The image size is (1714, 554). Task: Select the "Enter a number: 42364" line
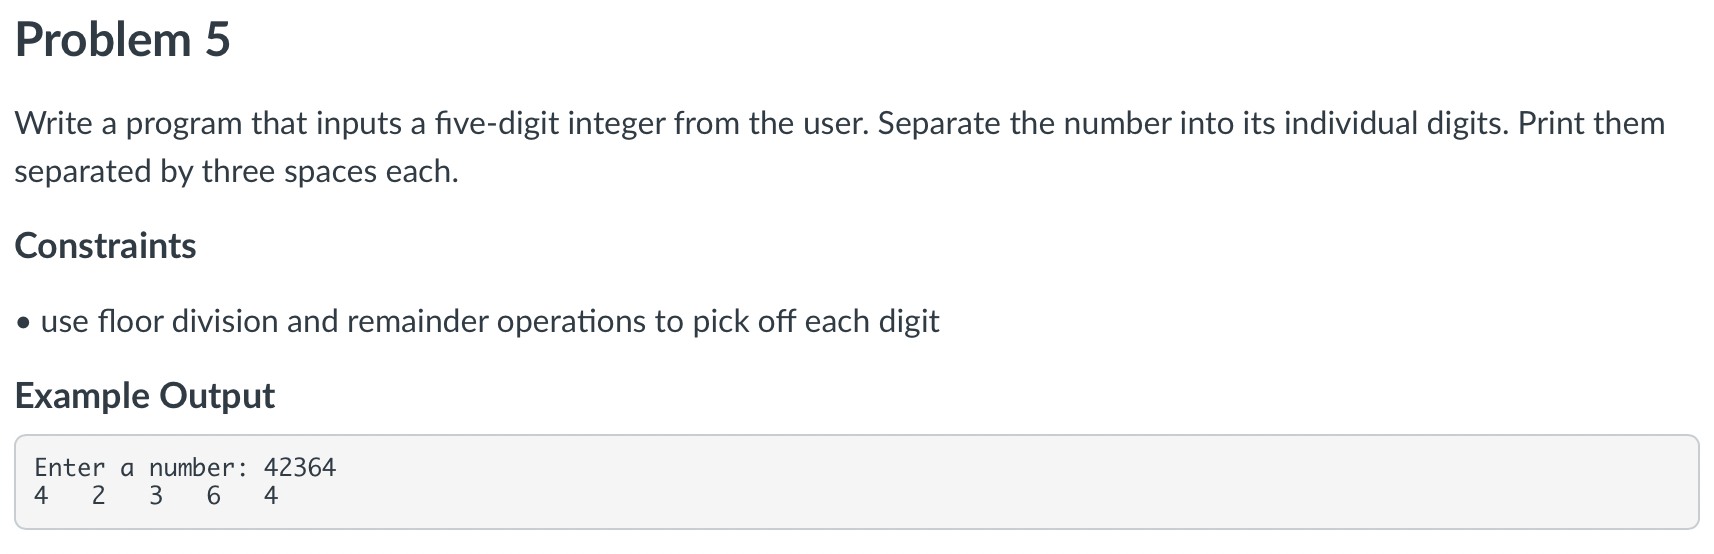[185, 467]
